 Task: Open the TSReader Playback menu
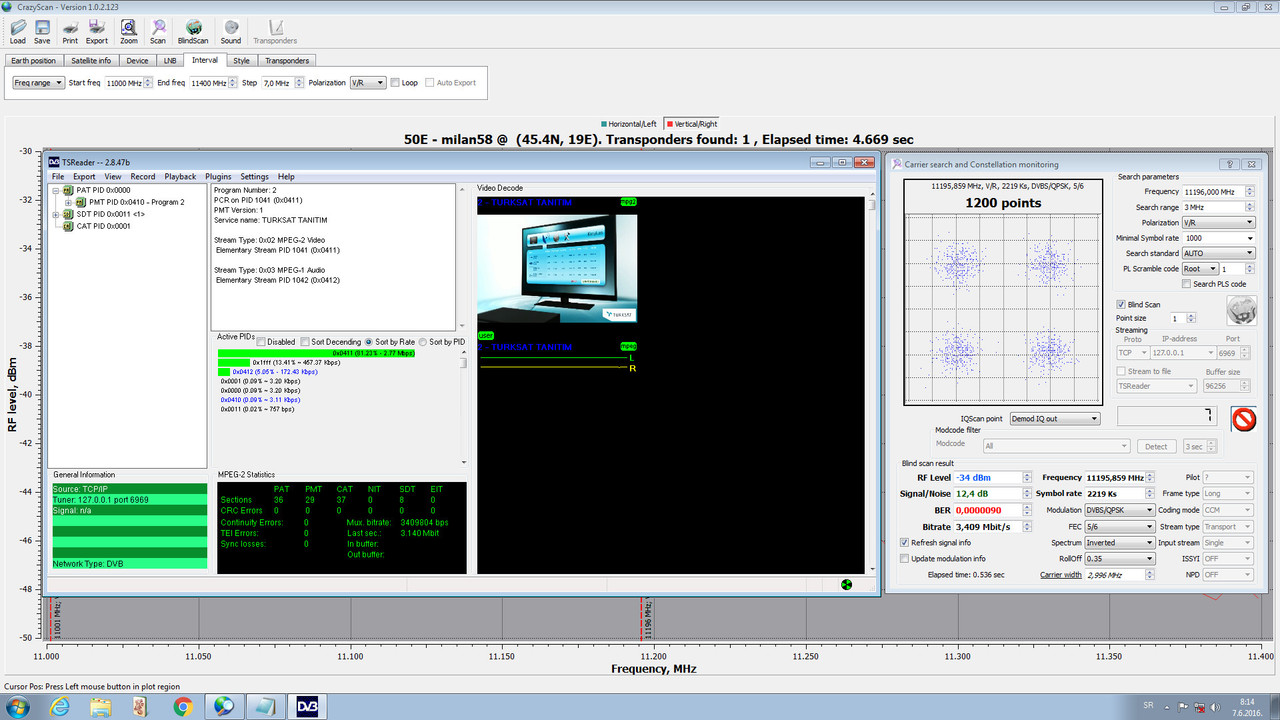coord(180,177)
